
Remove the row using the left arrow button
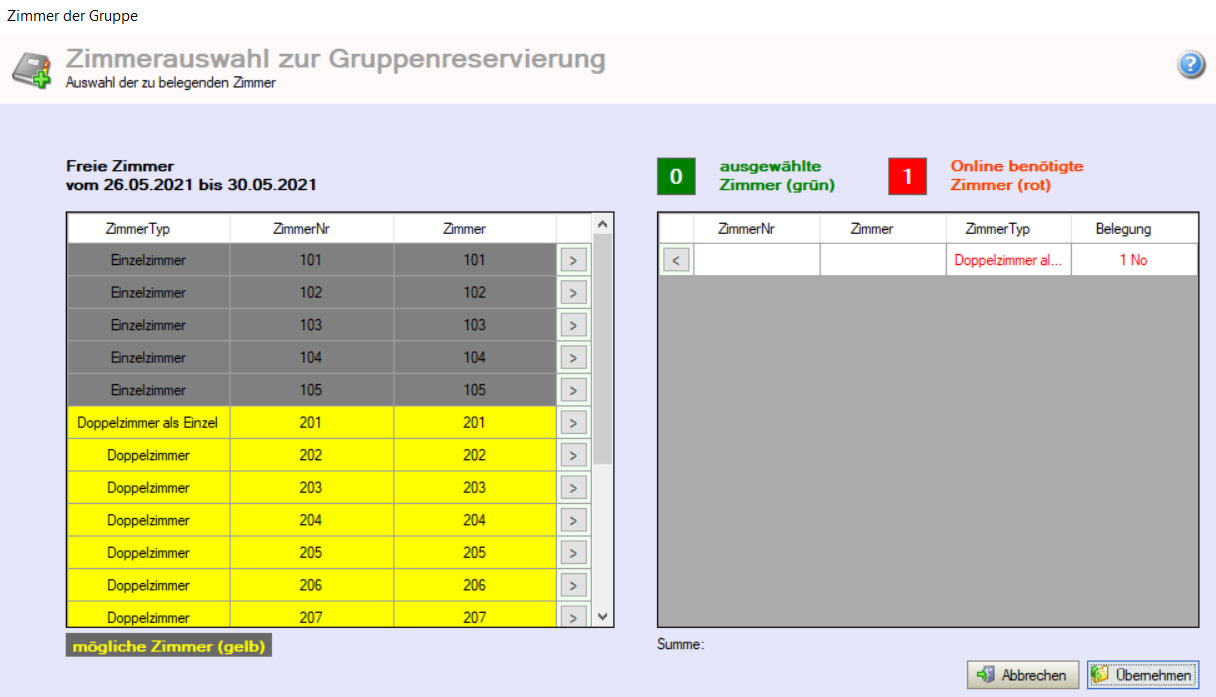click(676, 260)
